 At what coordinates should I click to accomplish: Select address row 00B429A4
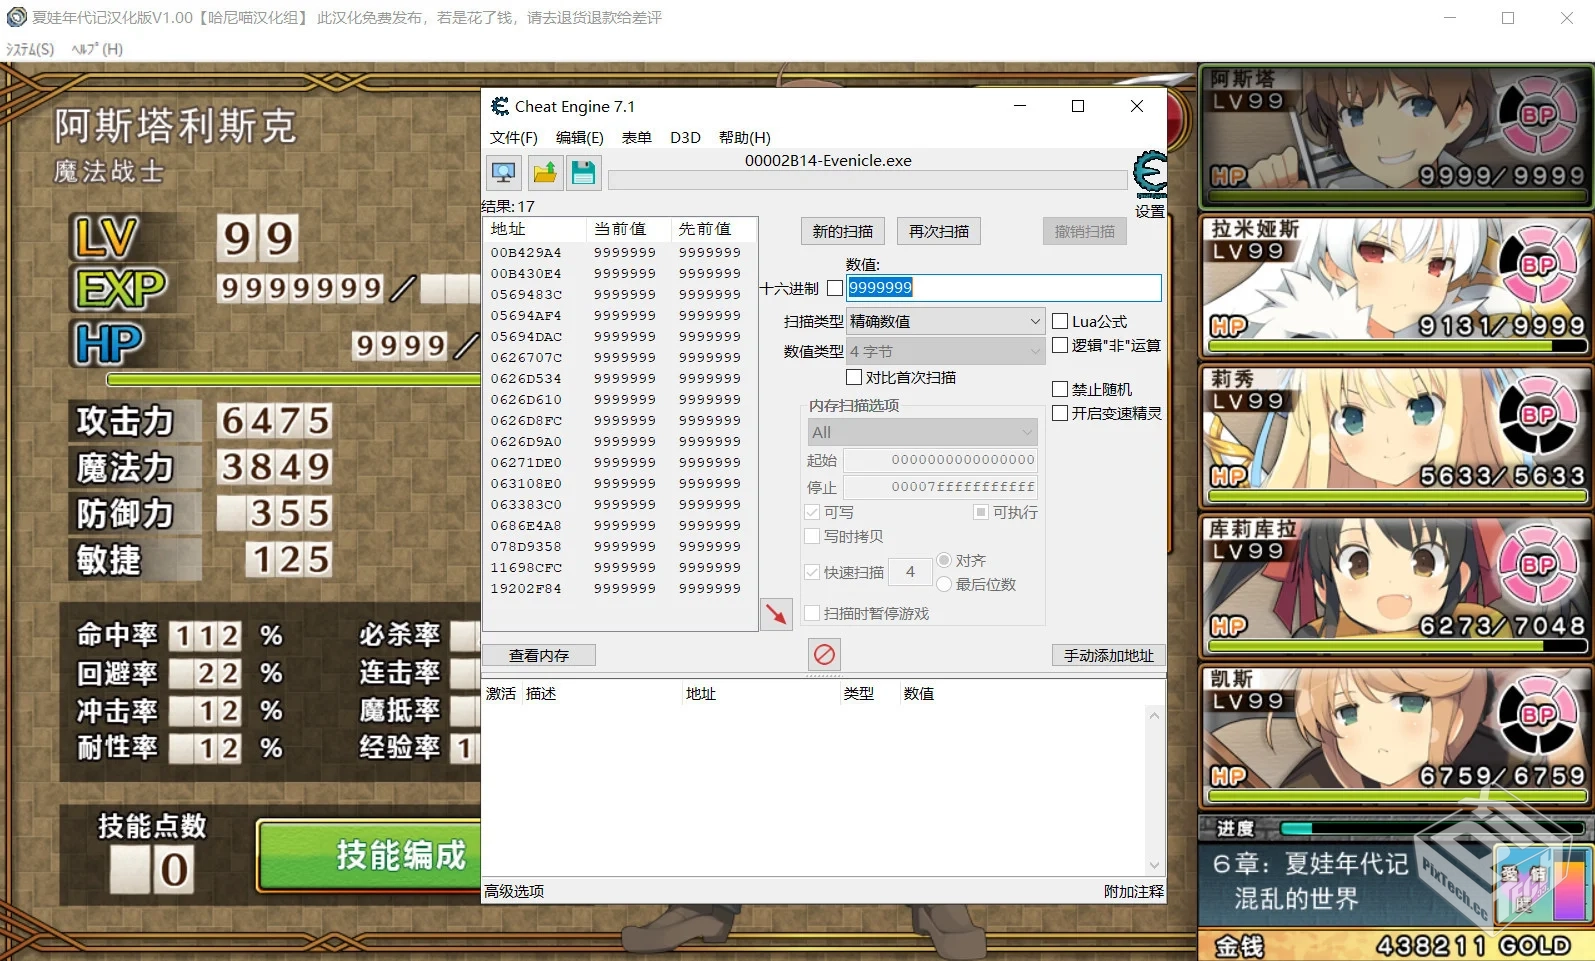coord(619,252)
